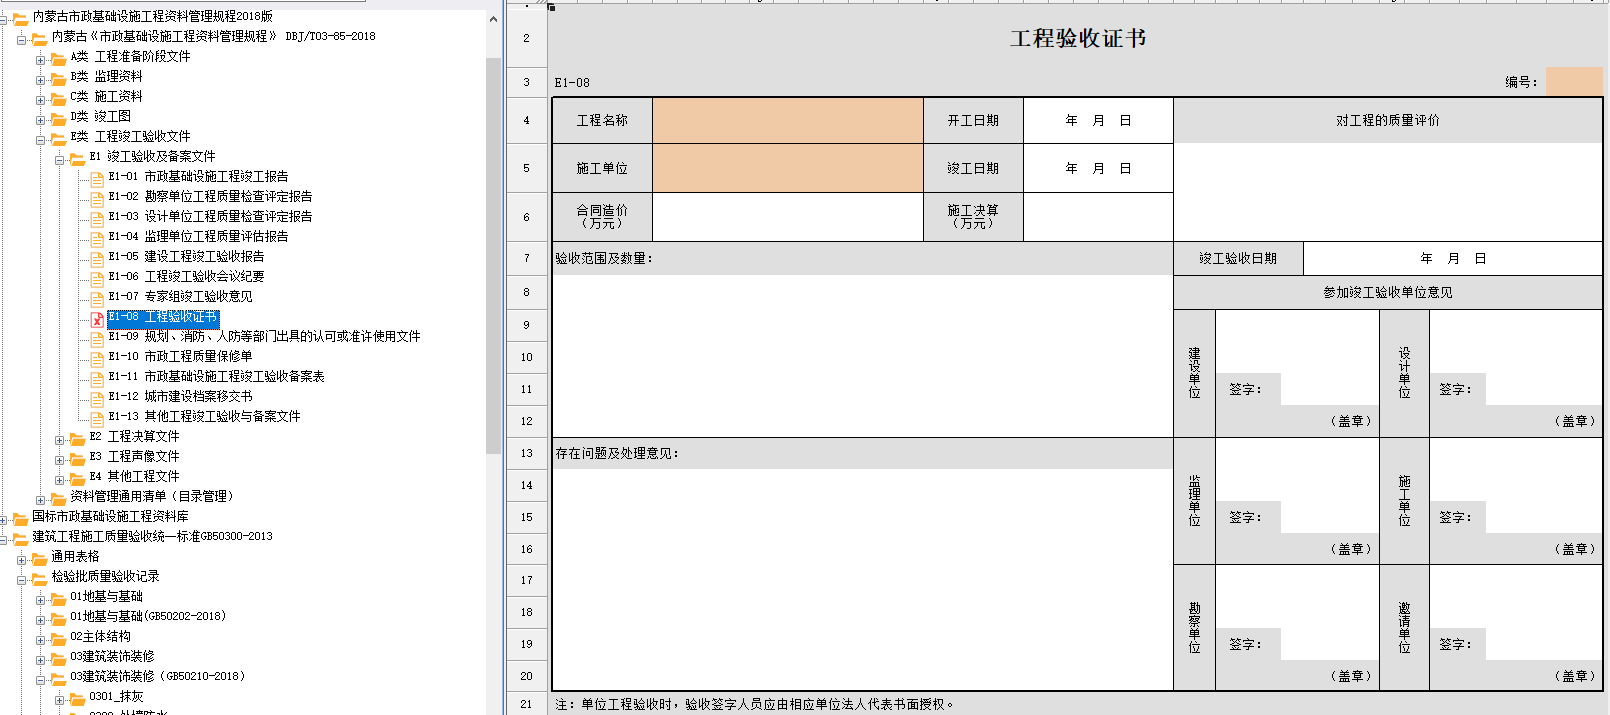Collapse the 检验批质量验收记录 tree branch
1610x715 pixels.
point(22,579)
